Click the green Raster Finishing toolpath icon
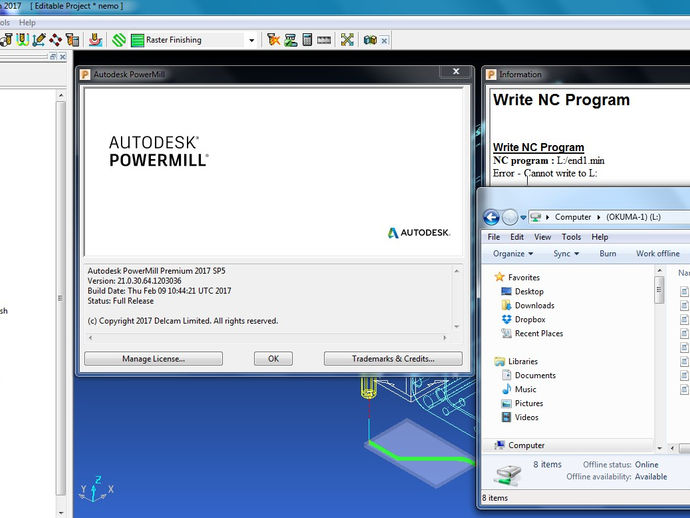 [137, 40]
